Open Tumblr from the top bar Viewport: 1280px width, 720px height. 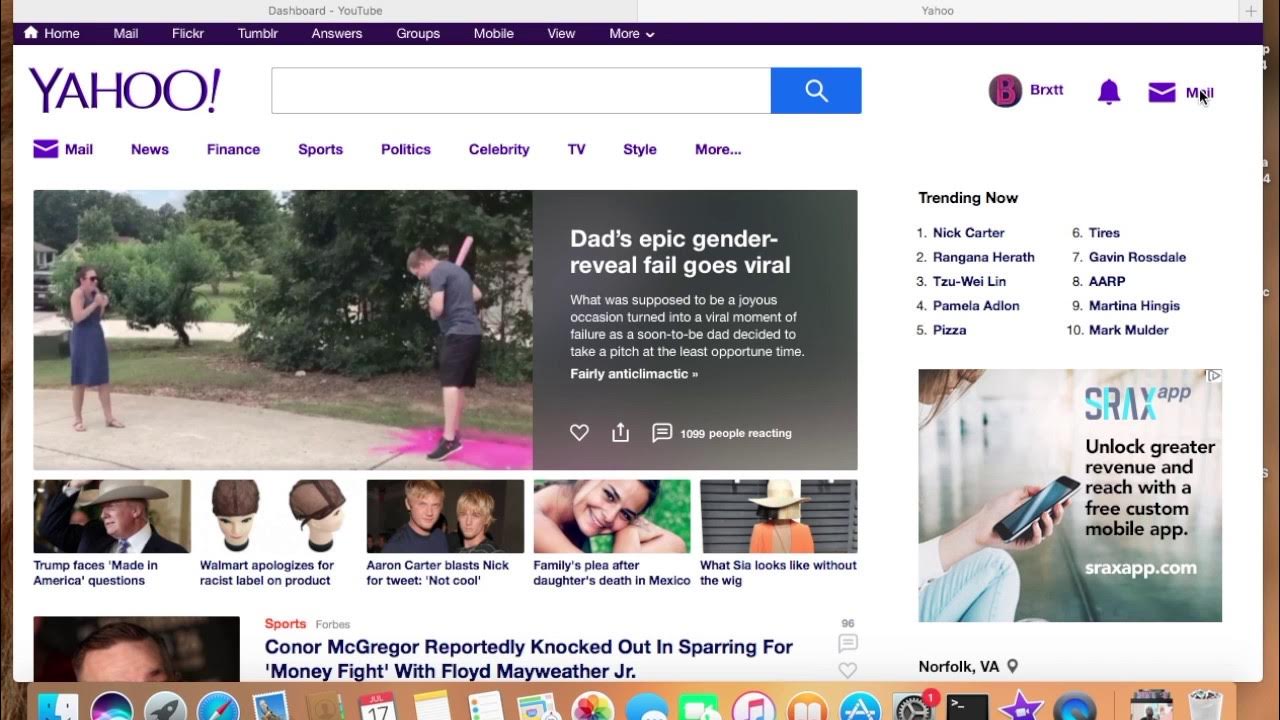point(258,33)
